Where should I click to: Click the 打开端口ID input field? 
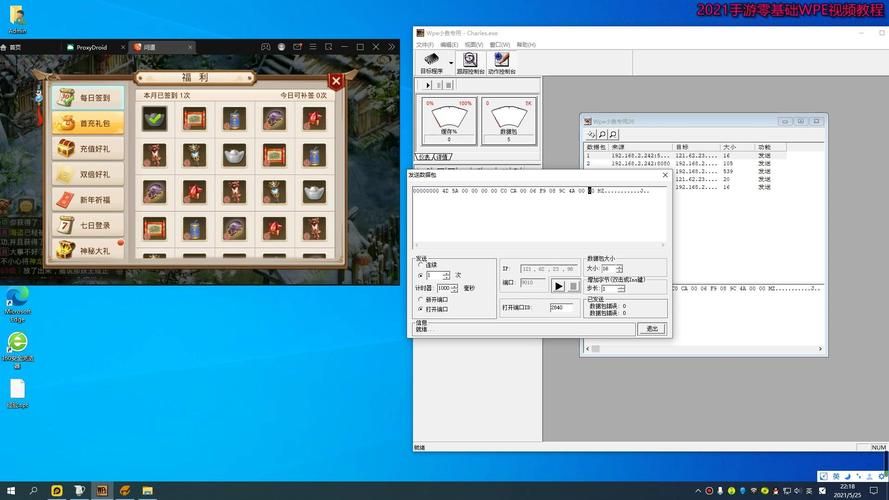point(563,308)
